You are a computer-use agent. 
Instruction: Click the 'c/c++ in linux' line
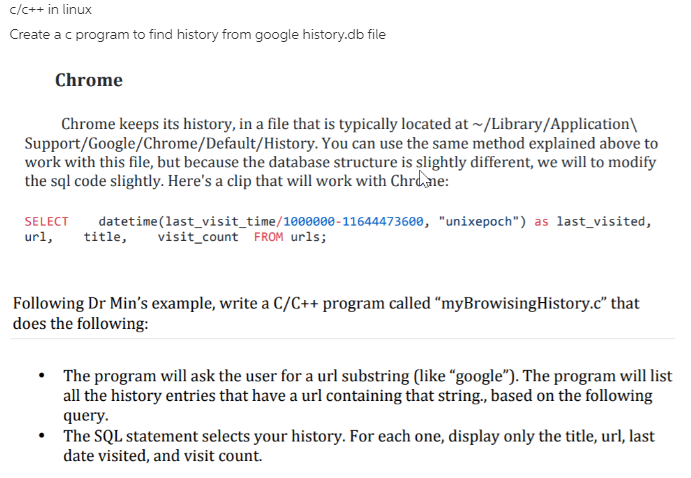pyautogui.click(x=51, y=10)
